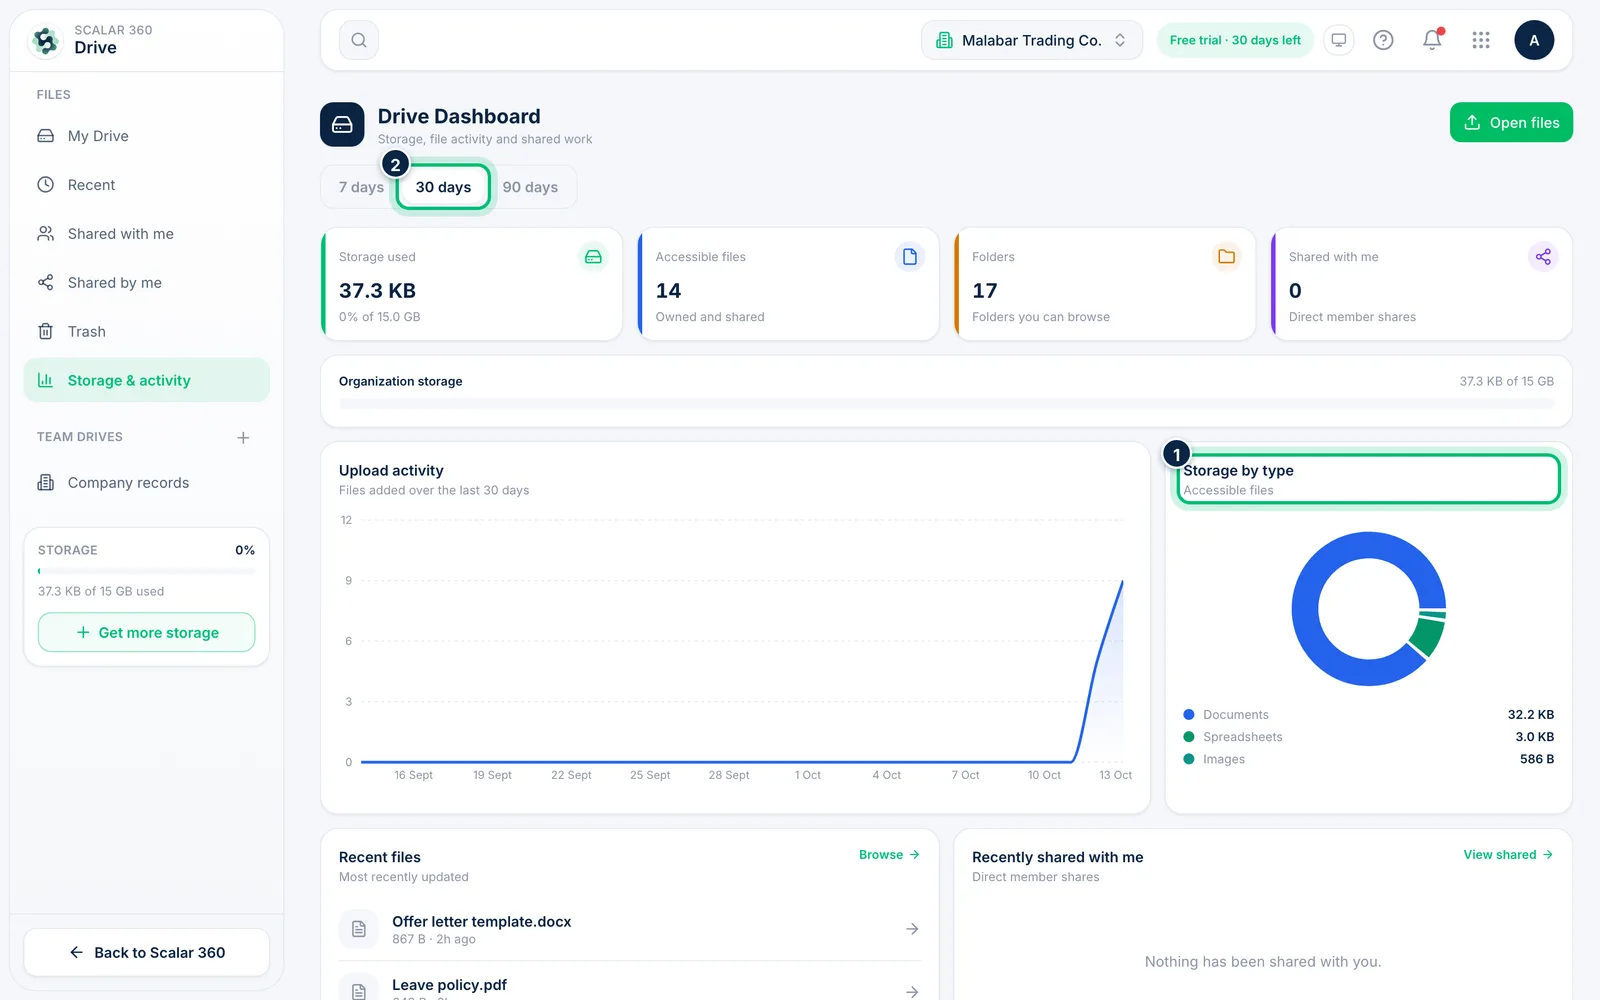1600x1000 pixels.
Task: Click the Spreadsheets green legend dot
Action: click(x=1189, y=737)
